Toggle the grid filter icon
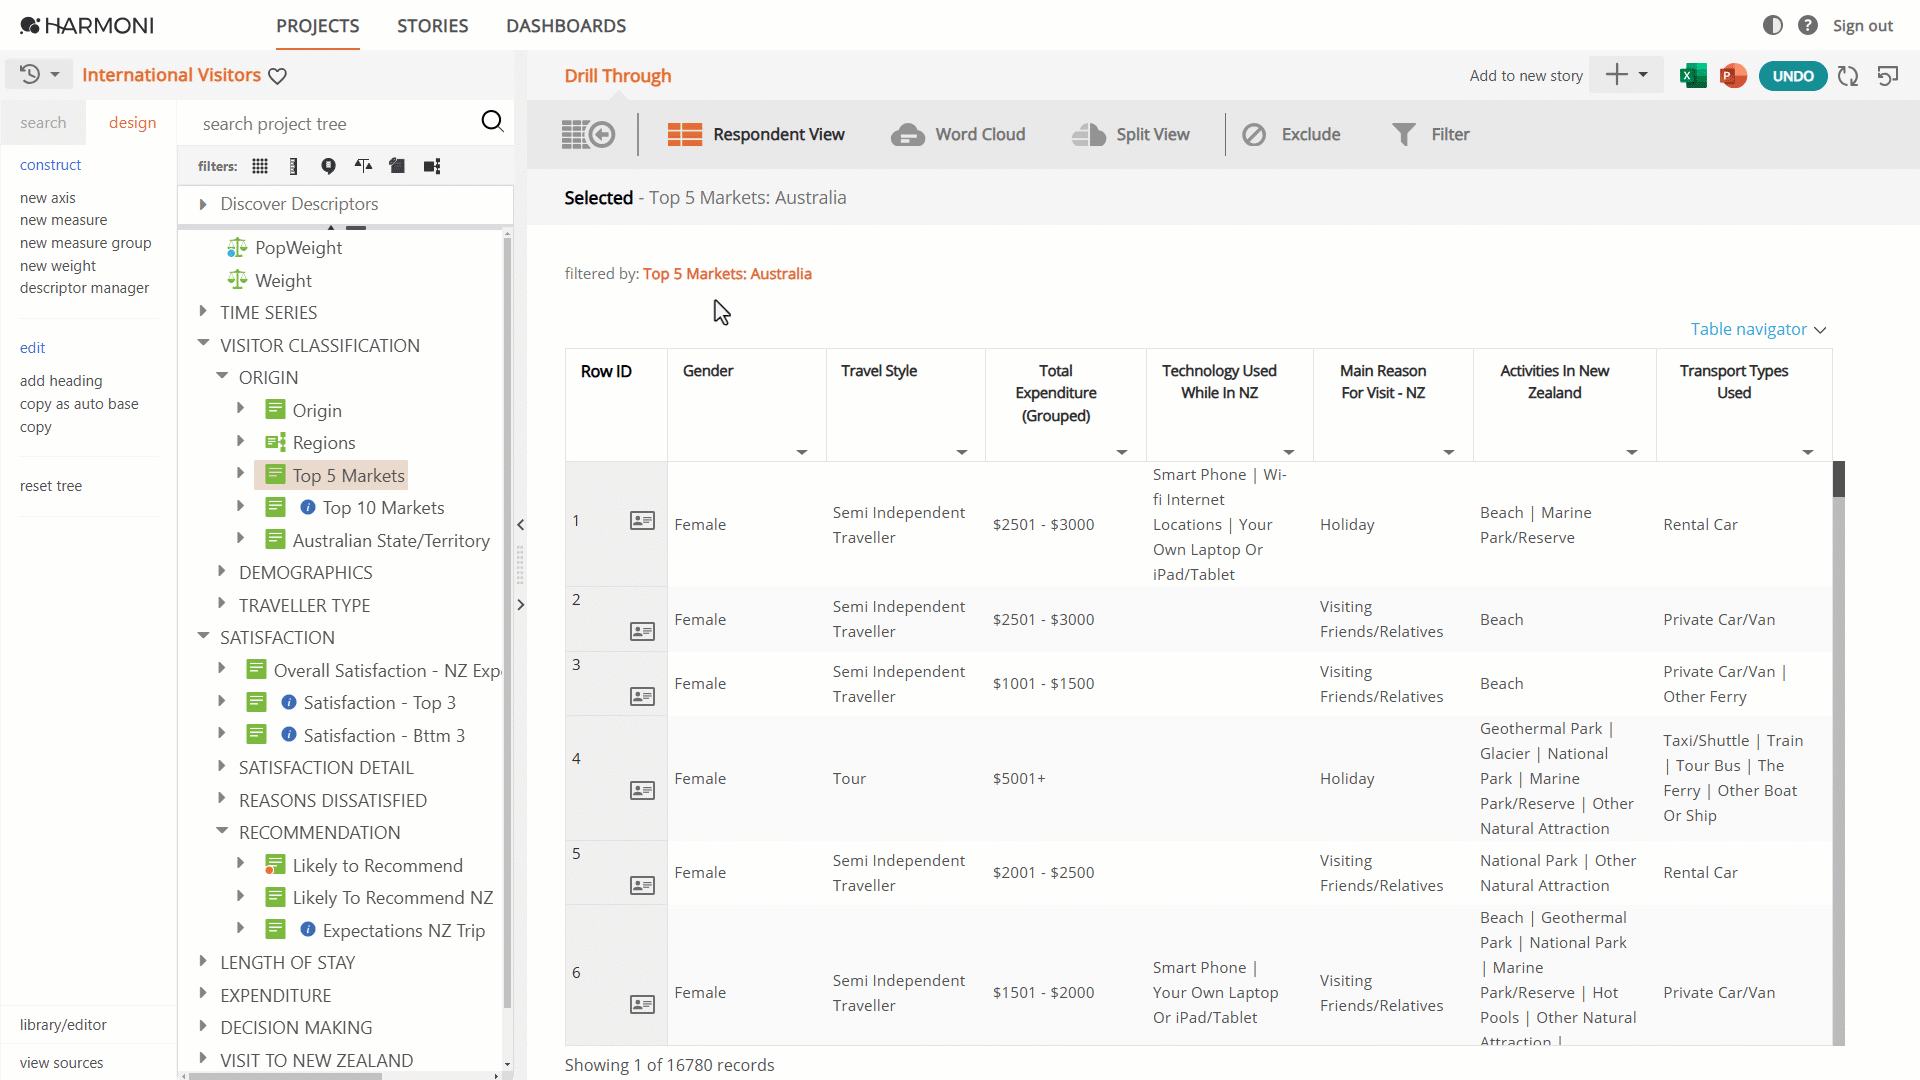Screen dimensions: 1920x1080 click(260, 166)
